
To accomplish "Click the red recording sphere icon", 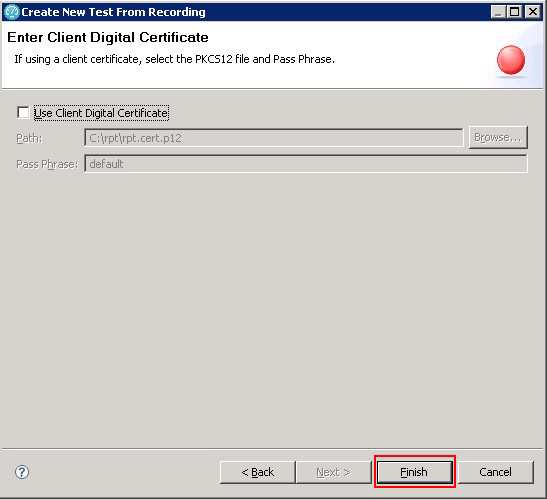I will tap(511, 60).
